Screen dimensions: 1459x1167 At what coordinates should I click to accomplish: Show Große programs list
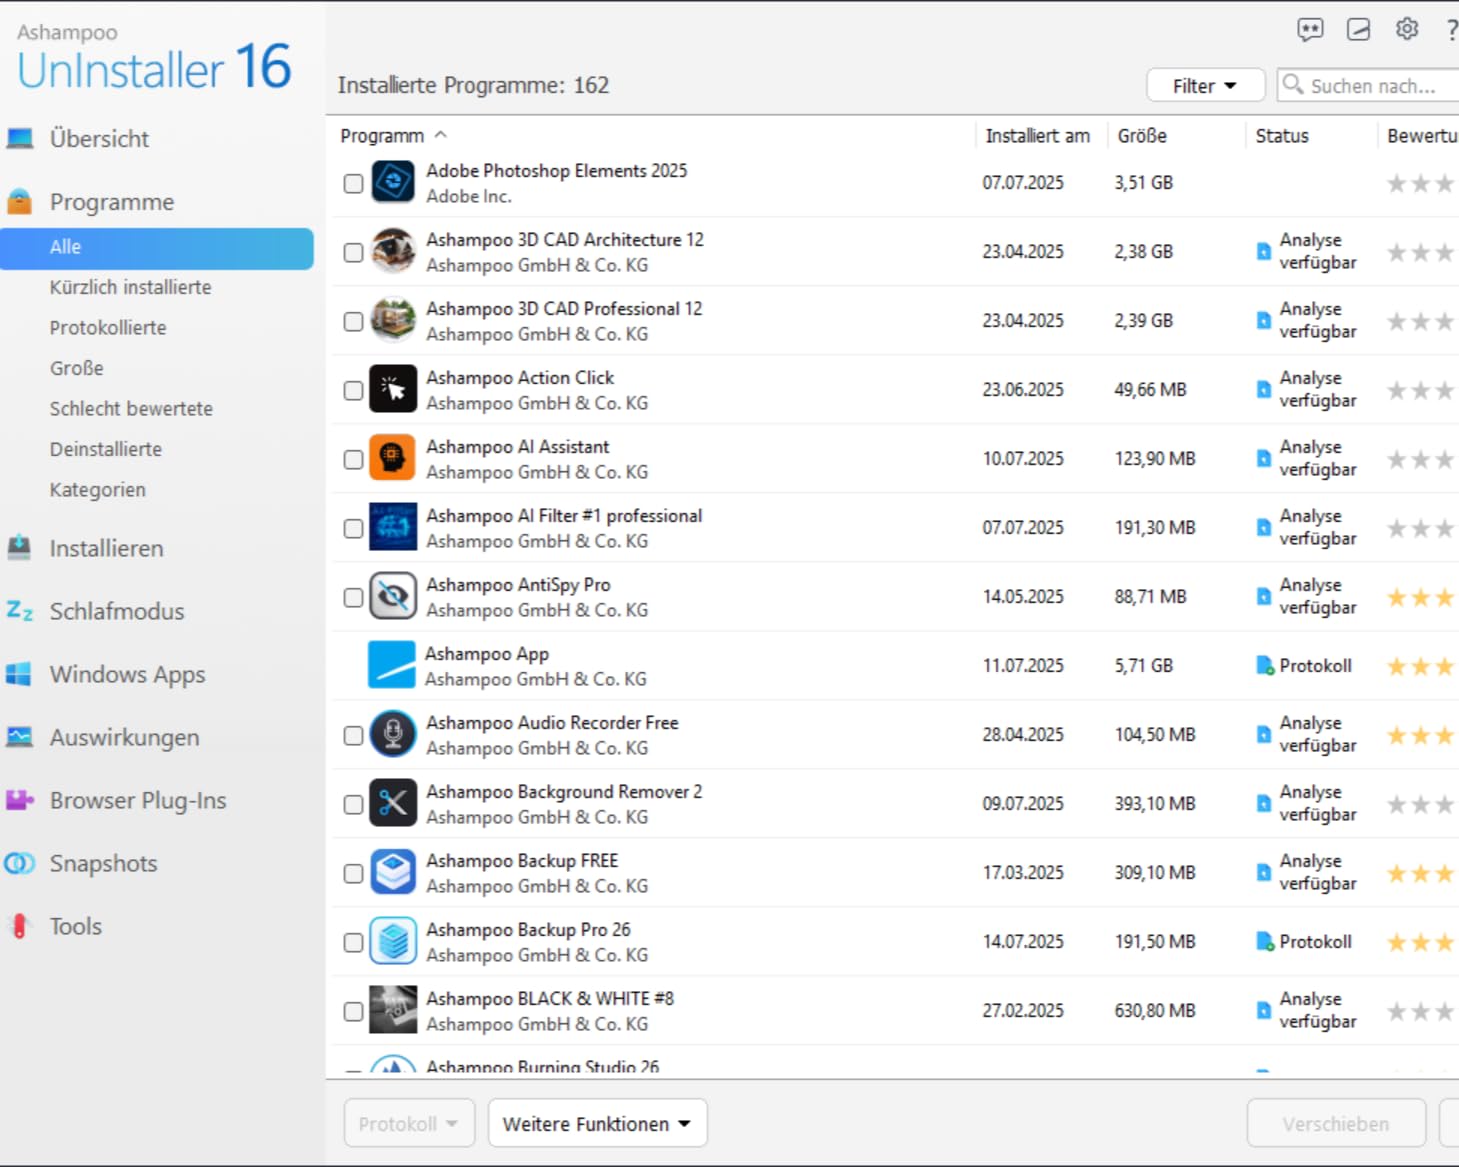[77, 368]
